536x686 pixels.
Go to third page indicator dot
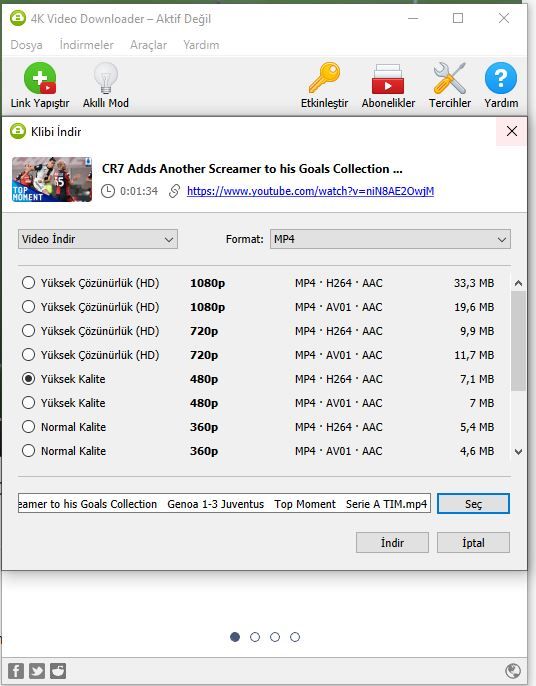(275, 637)
